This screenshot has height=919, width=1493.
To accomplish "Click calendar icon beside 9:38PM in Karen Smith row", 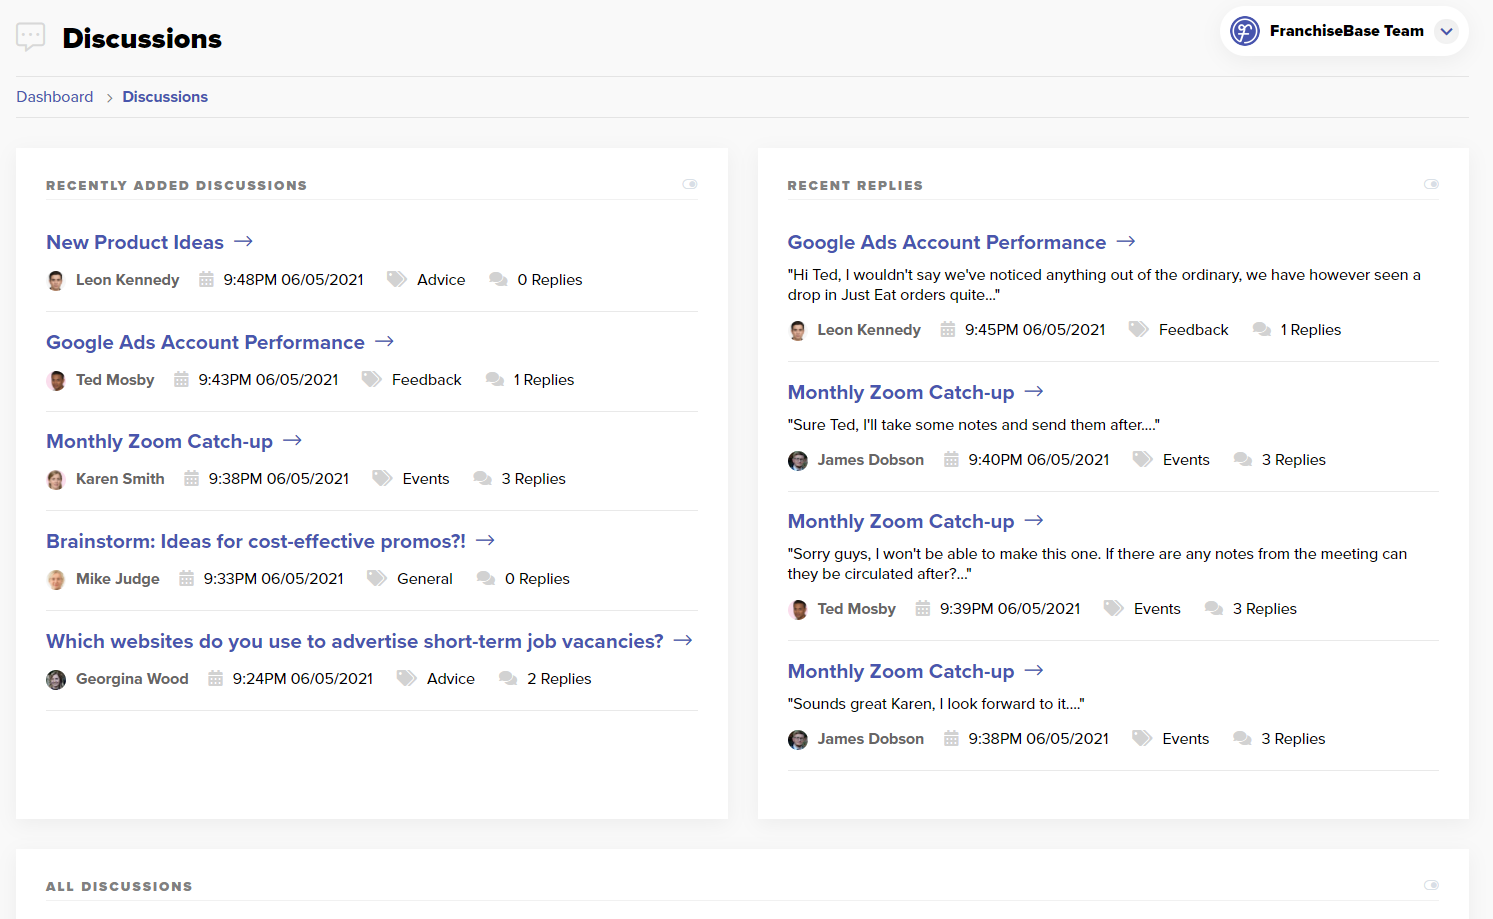I will (191, 479).
